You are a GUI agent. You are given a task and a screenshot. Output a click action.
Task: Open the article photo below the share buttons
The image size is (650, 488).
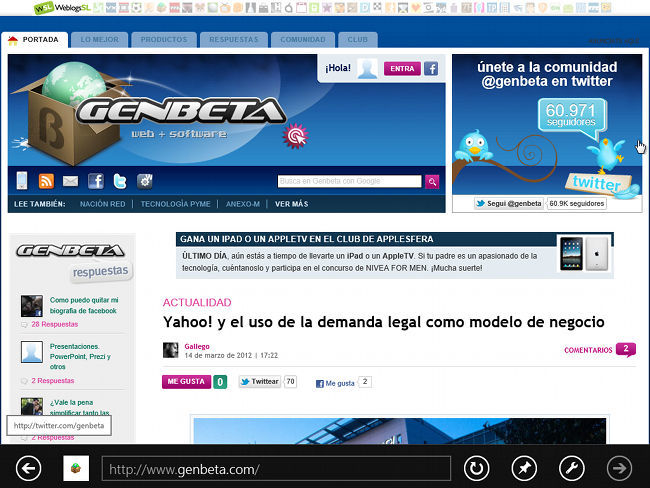[400, 430]
